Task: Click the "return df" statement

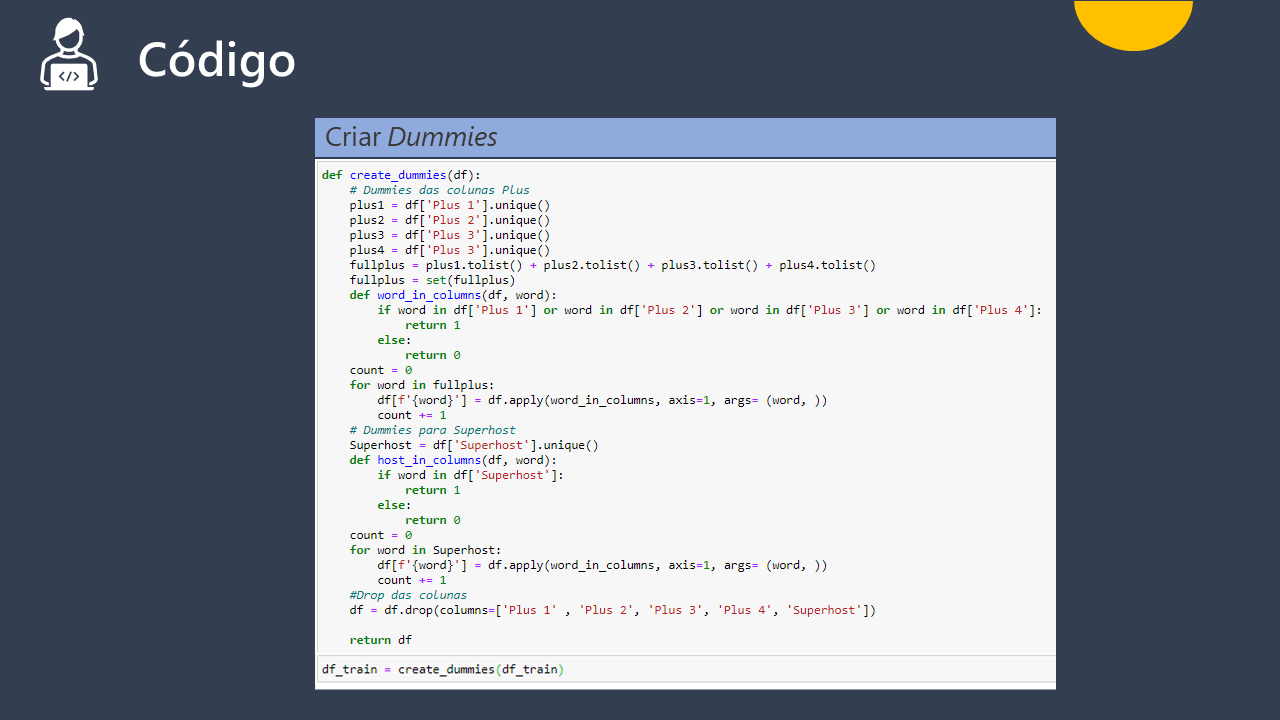Action: pyautogui.click(x=380, y=640)
